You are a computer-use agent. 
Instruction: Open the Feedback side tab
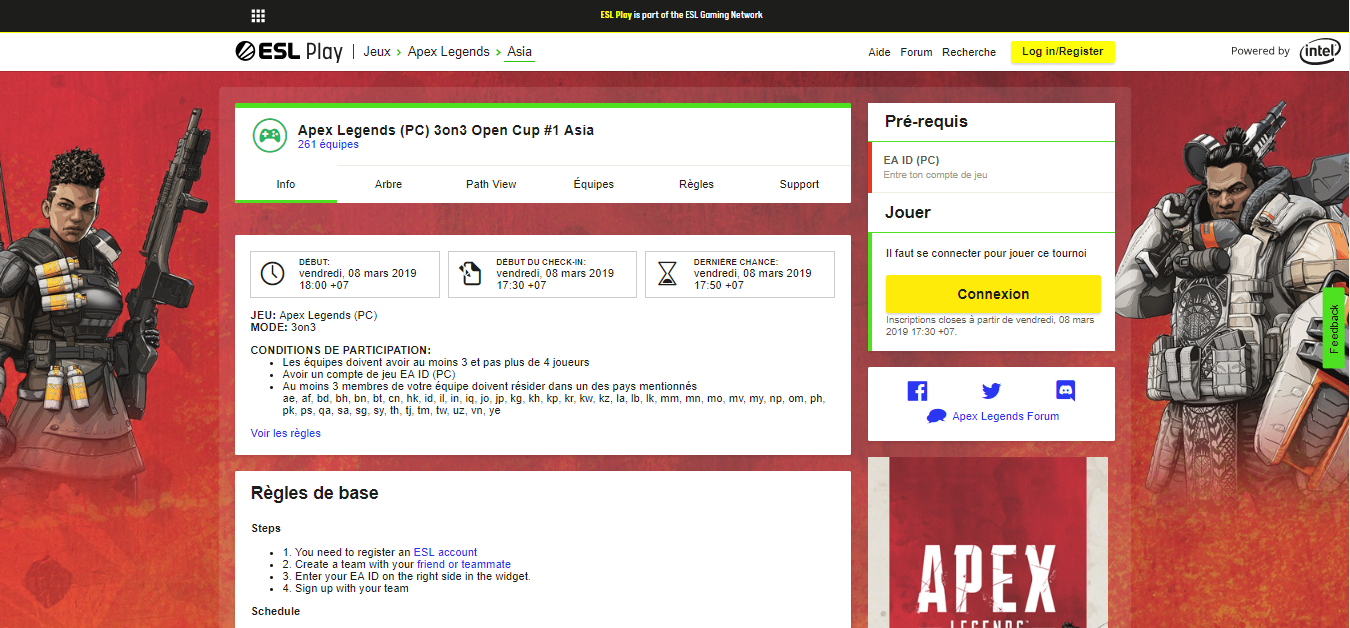pos(1334,328)
